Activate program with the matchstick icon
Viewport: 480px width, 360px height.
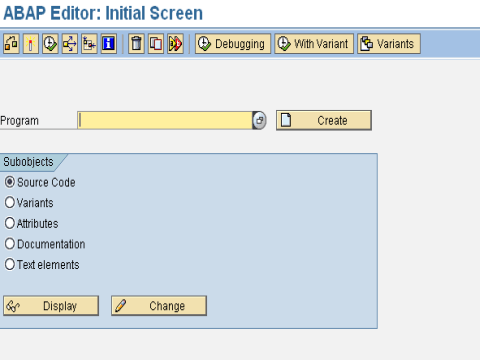31,44
